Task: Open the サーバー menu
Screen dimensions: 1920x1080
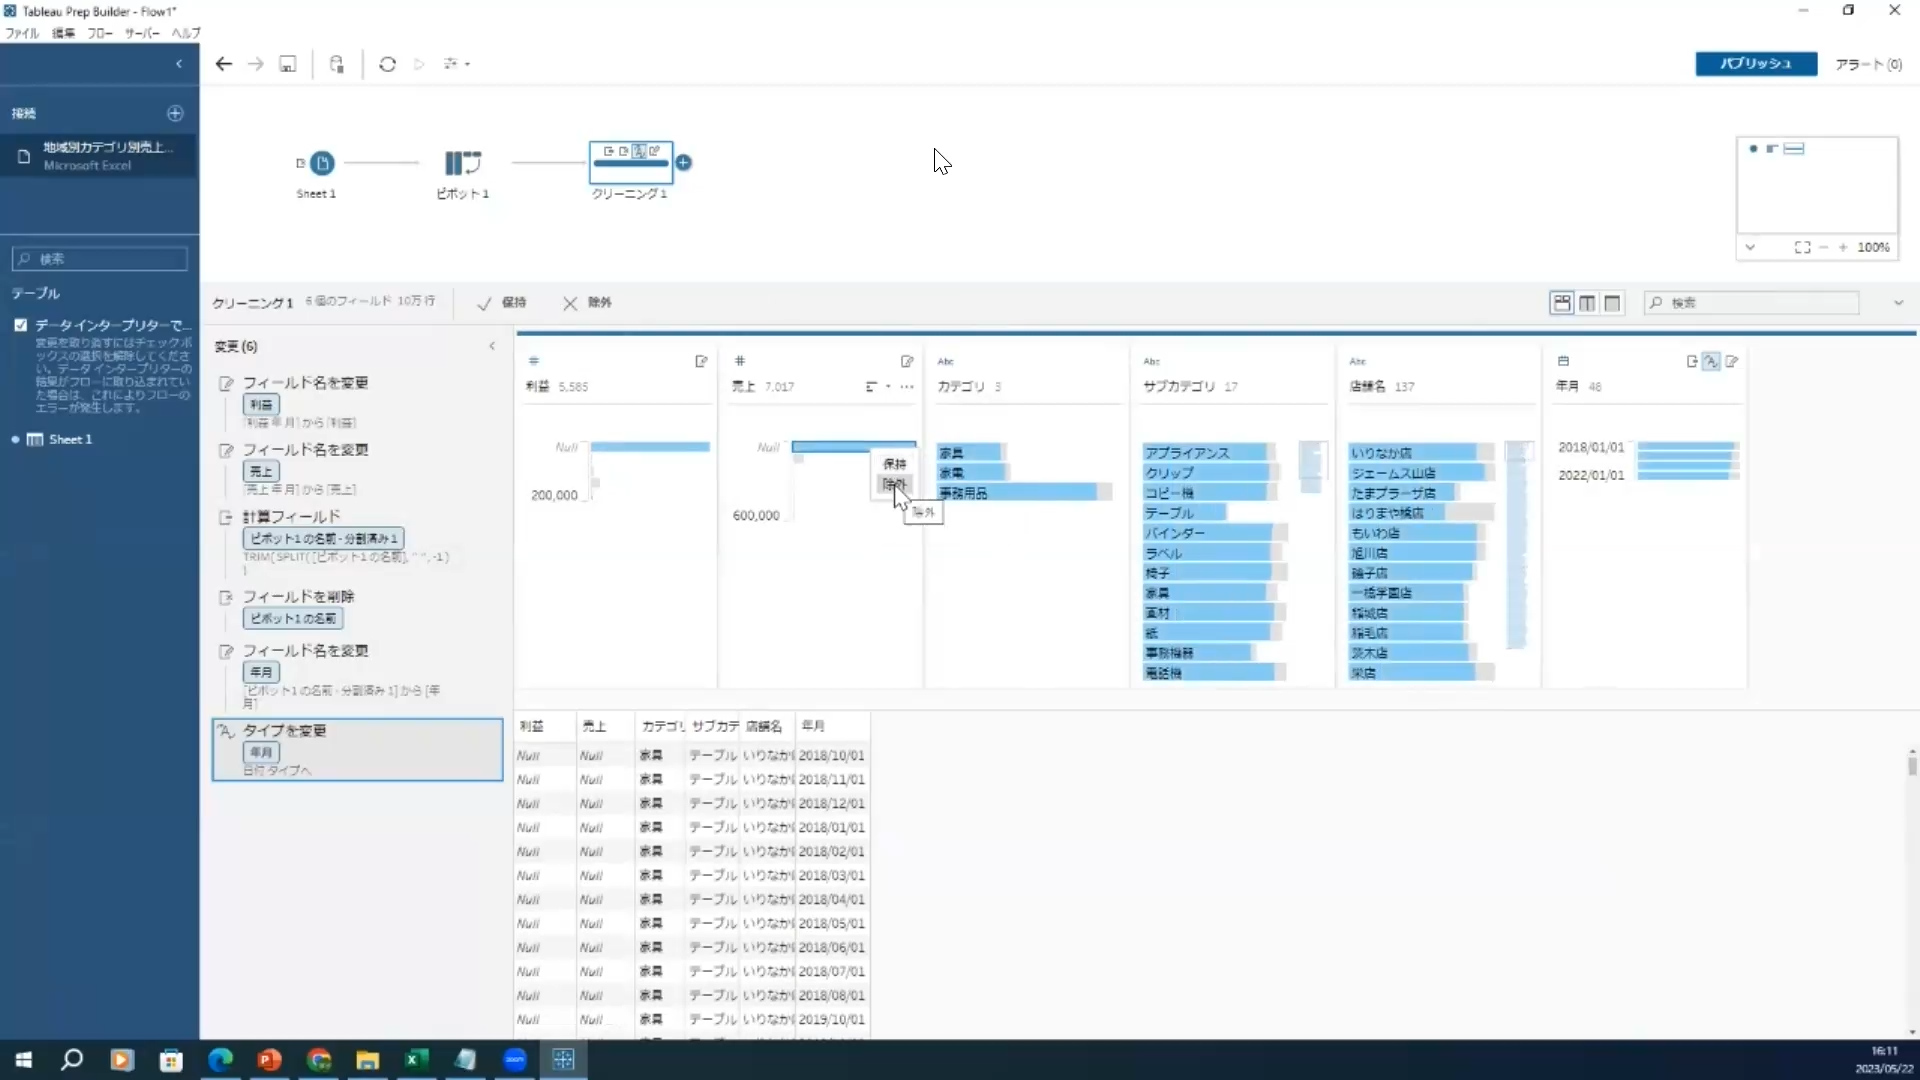Action: [142, 33]
